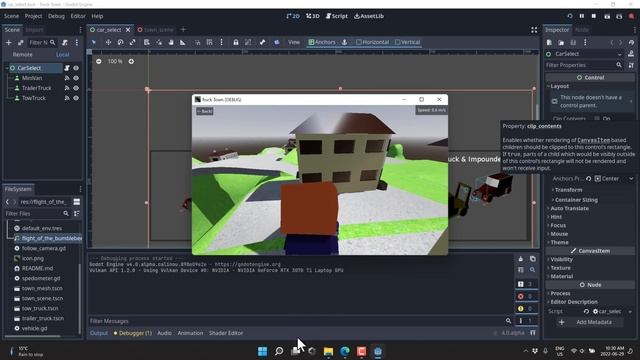Stop the running project
This screenshot has height=360, width=640.
pos(594,16)
